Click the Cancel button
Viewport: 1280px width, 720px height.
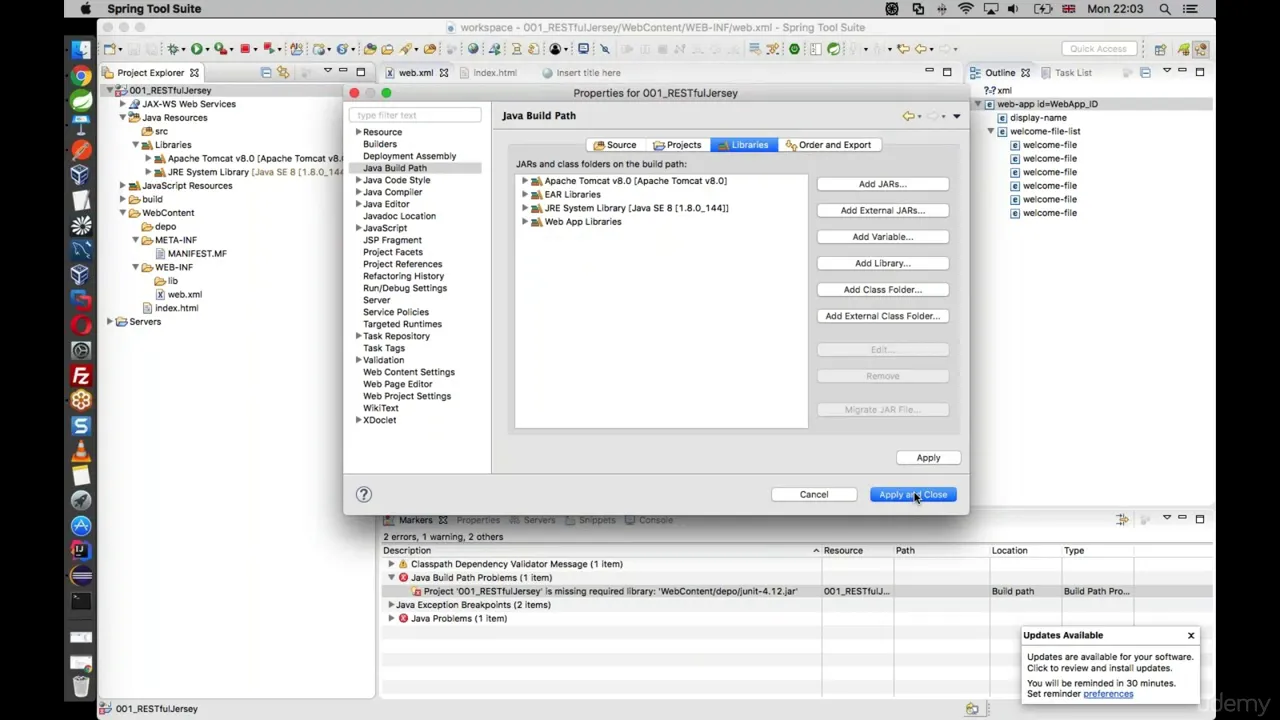(x=814, y=494)
